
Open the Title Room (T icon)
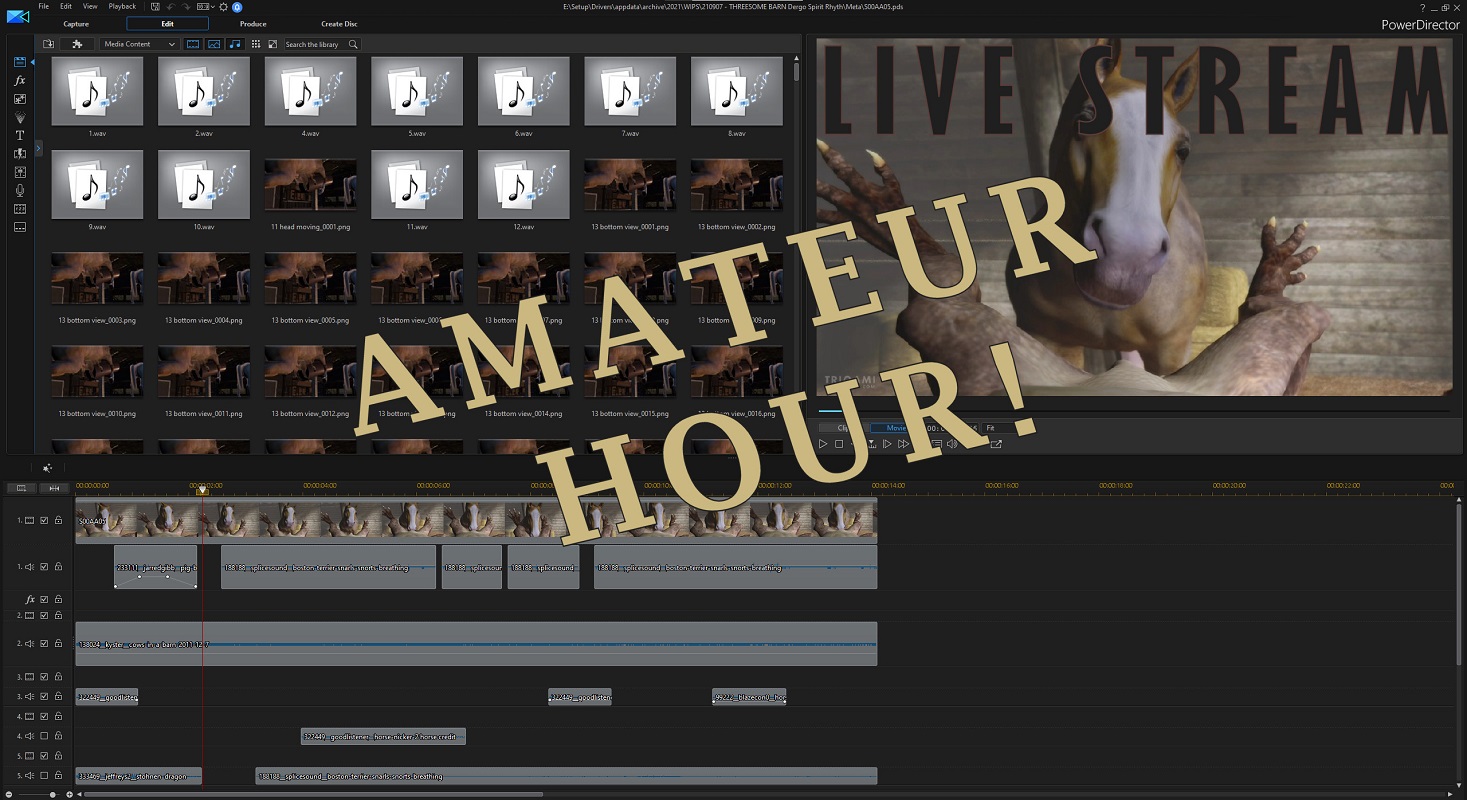[20, 135]
